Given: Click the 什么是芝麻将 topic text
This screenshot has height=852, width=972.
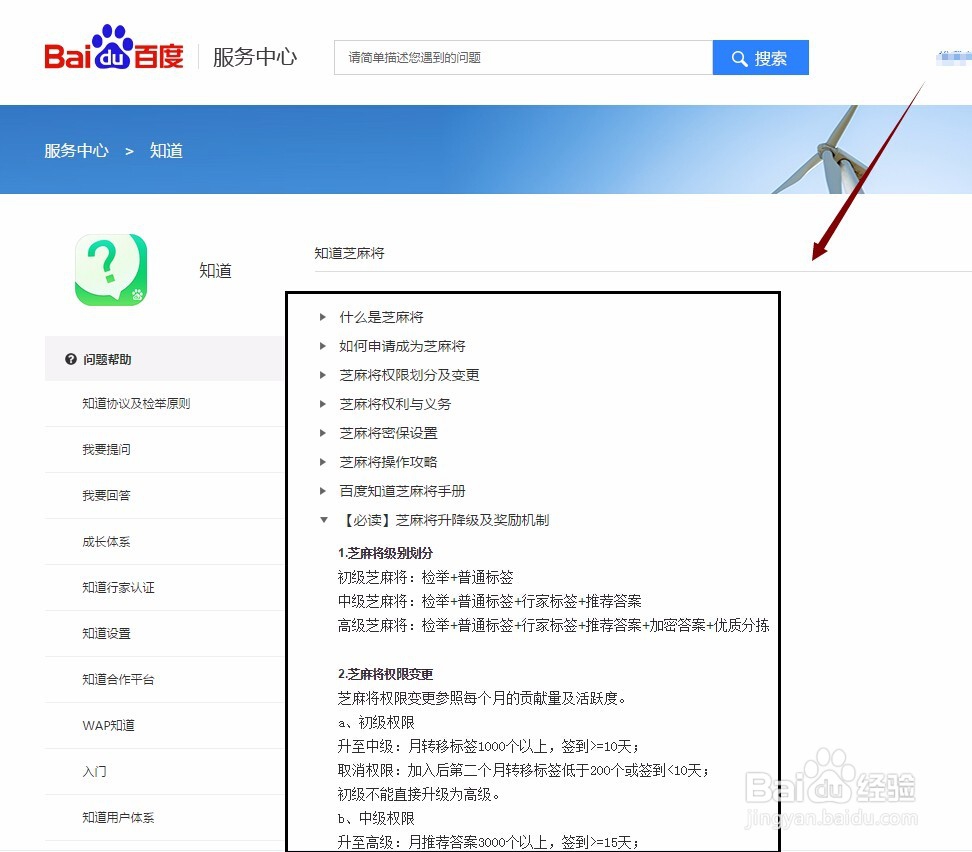Looking at the screenshot, I should (x=381, y=317).
